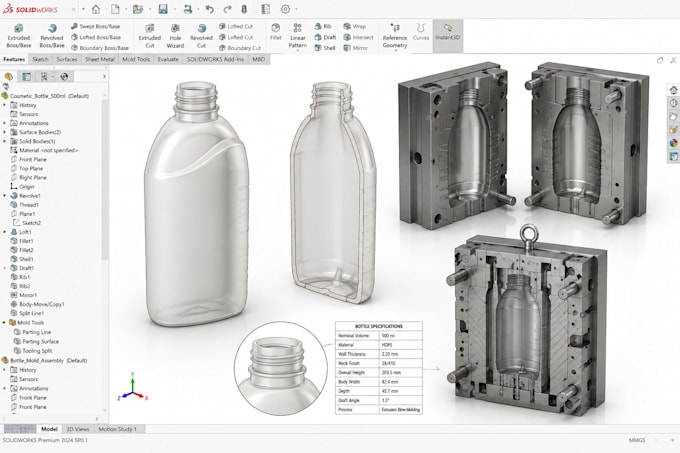Image resolution: width=680 pixels, height=453 pixels.
Task: Open the dropdown arrow under Reference Geometry
Action: click(x=395, y=51)
